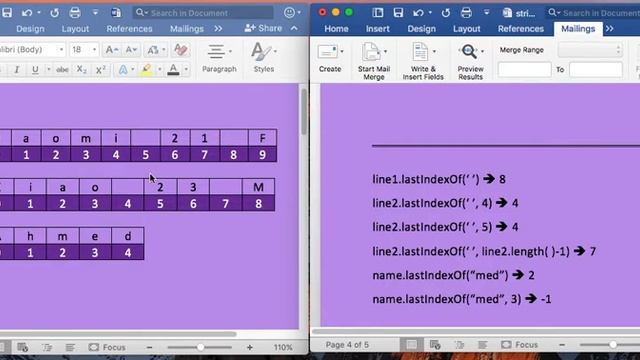
Task: Toggle Focus mode in right window status bar
Action: (x=519, y=345)
